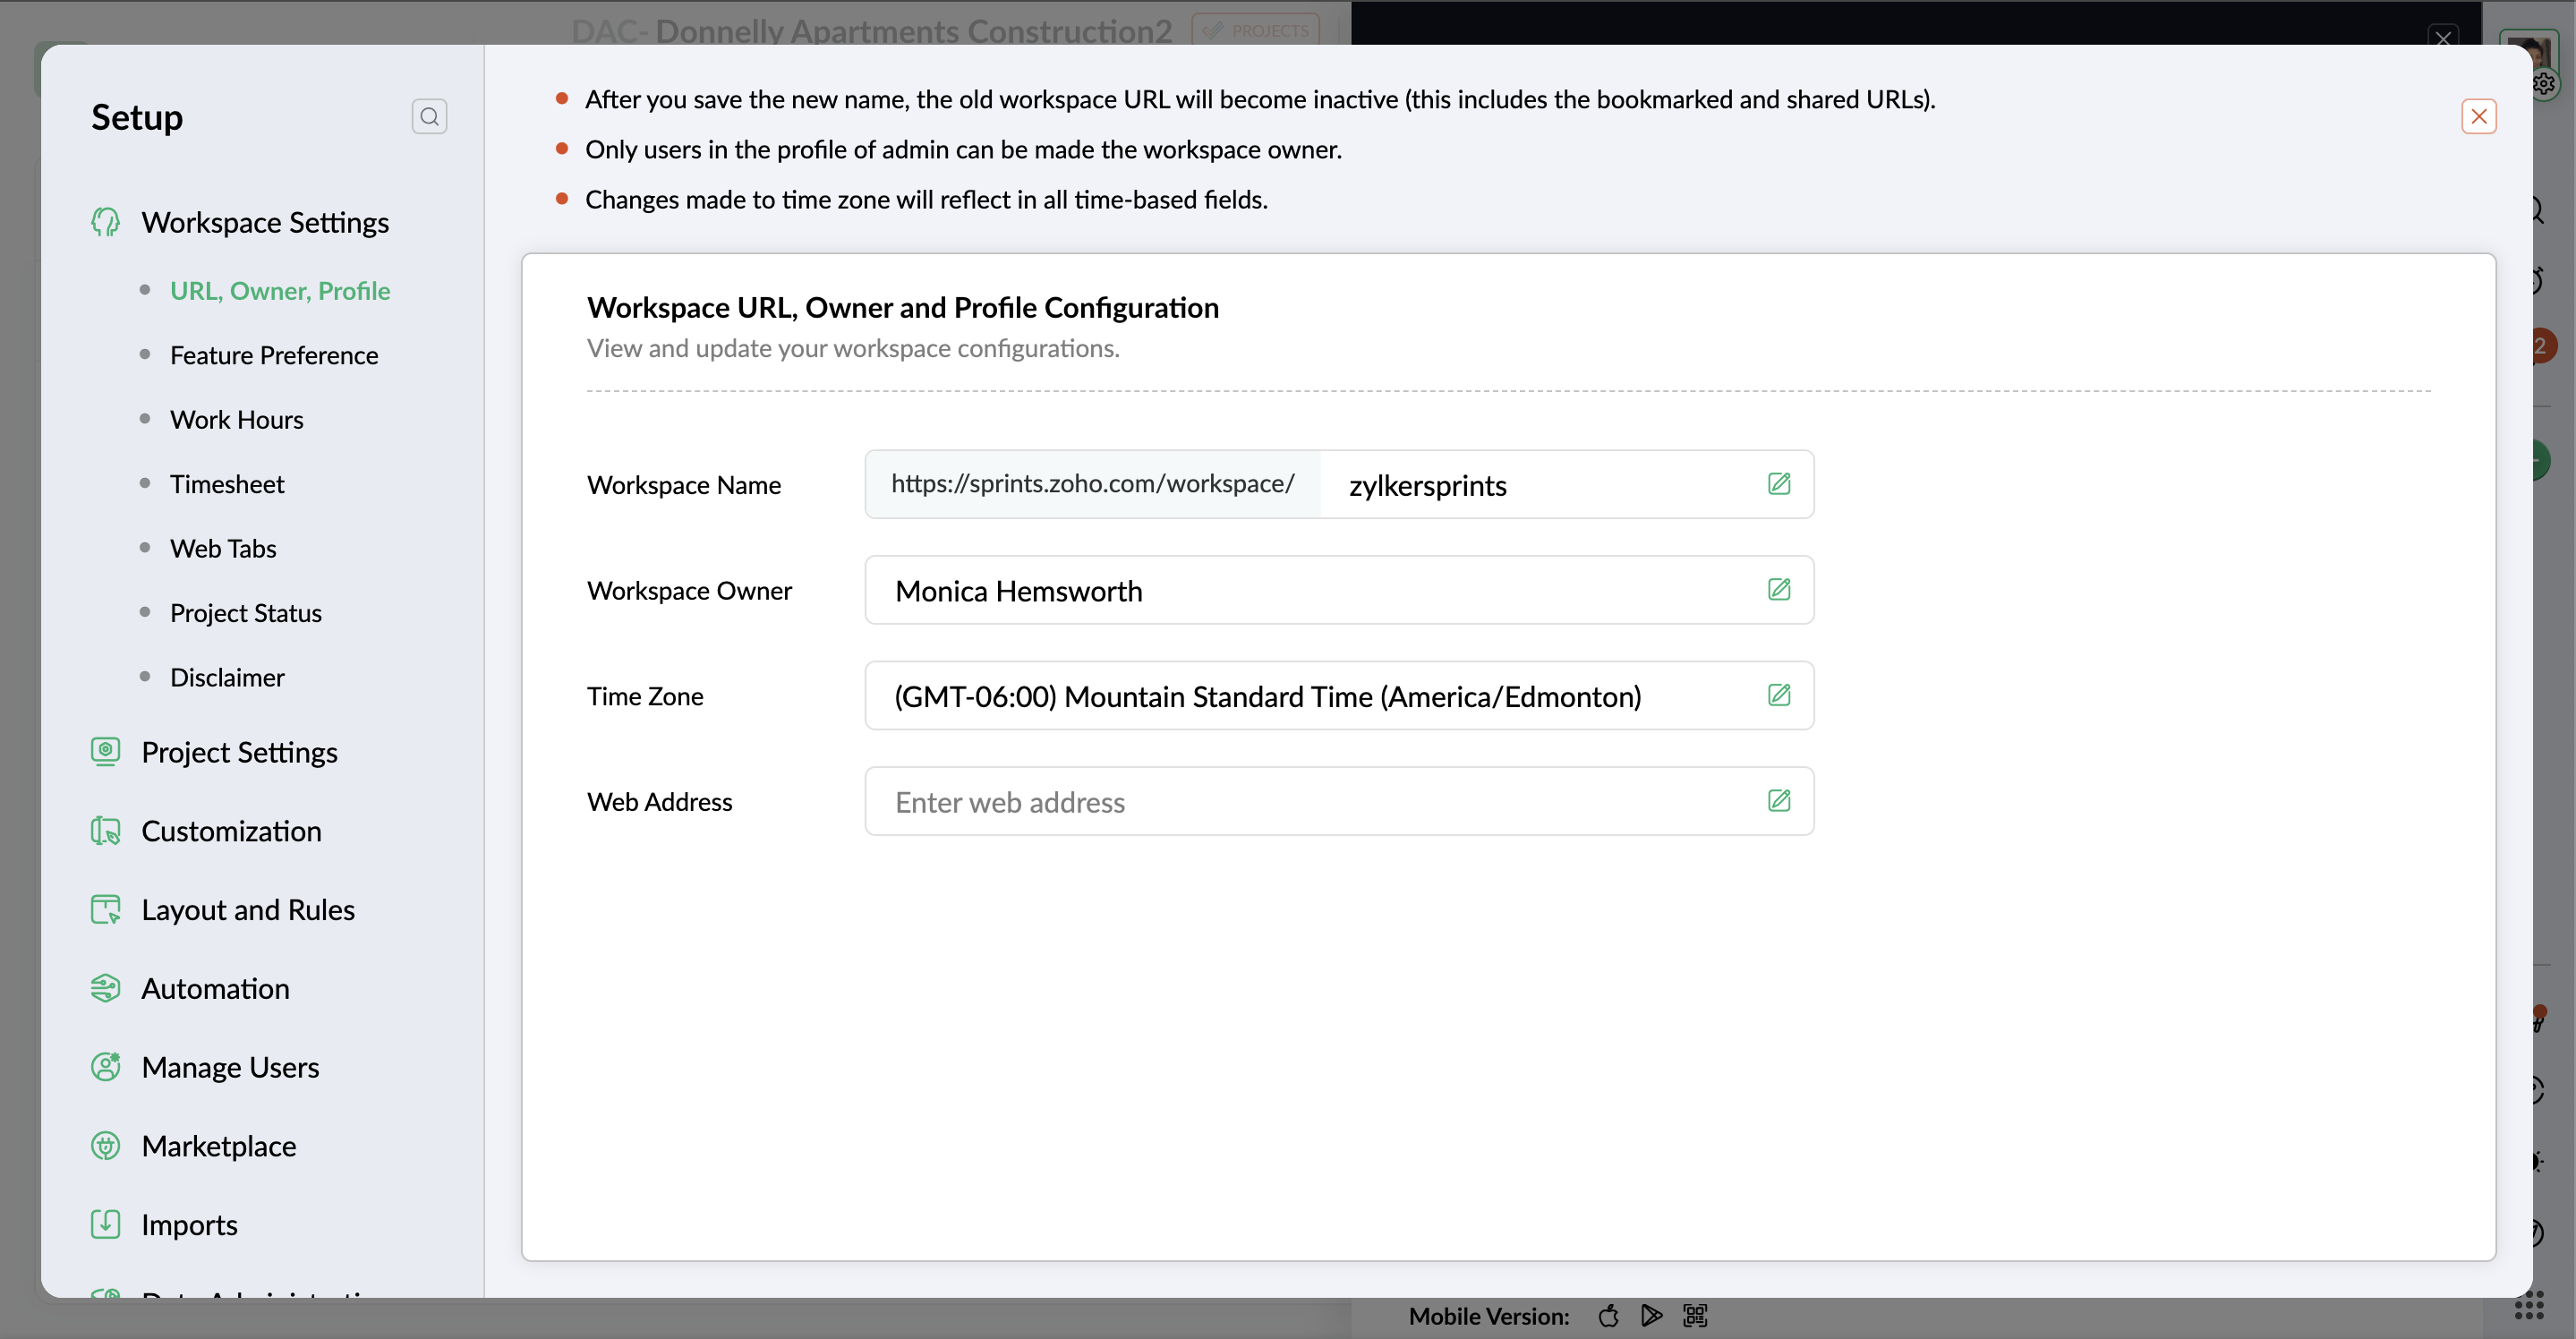Image resolution: width=2576 pixels, height=1339 pixels.
Task: Expand the Marketplace section
Action: click(x=219, y=1145)
